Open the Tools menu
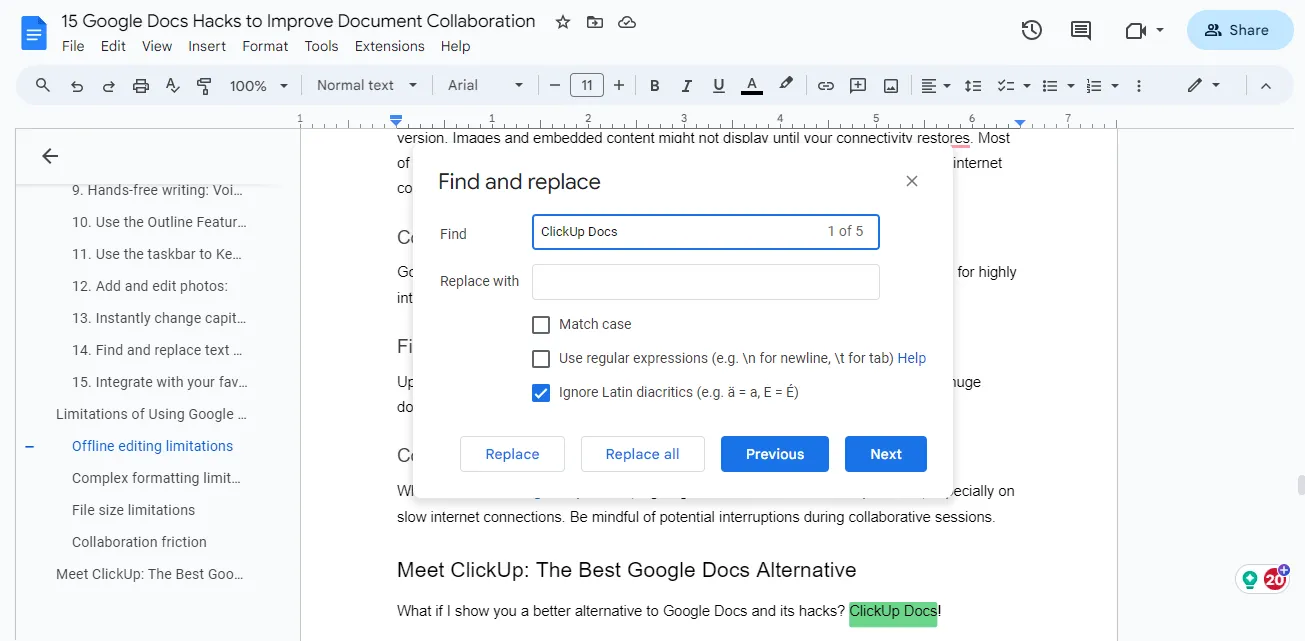The height and width of the screenshot is (641, 1305). [x=321, y=46]
